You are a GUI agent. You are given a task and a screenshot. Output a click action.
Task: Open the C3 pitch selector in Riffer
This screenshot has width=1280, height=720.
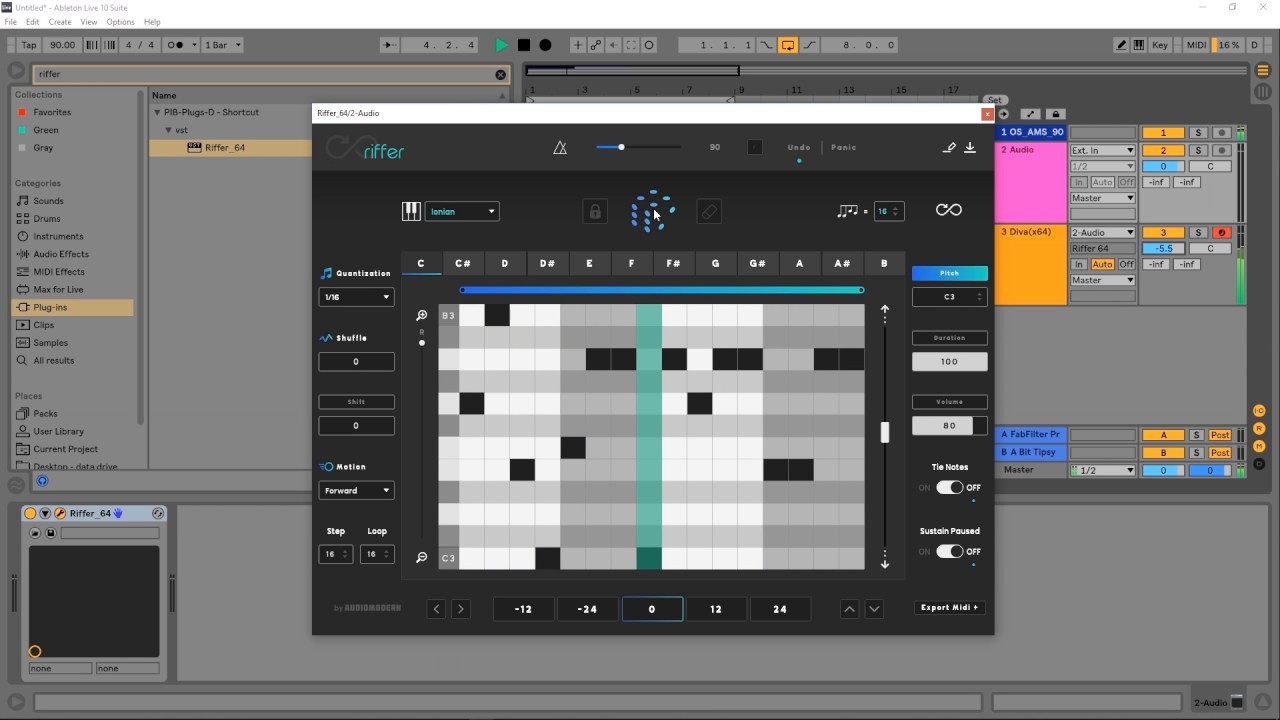click(949, 297)
